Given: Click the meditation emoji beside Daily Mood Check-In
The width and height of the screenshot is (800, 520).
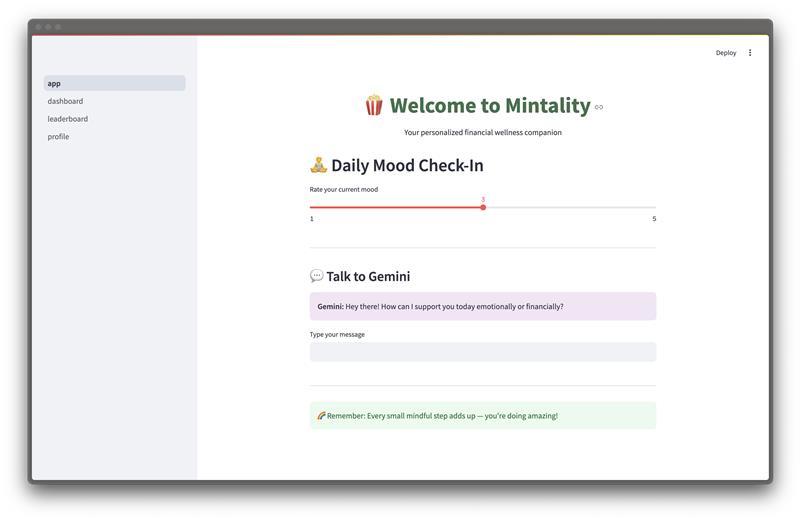Looking at the screenshot, I should click(x=318, y=165).
